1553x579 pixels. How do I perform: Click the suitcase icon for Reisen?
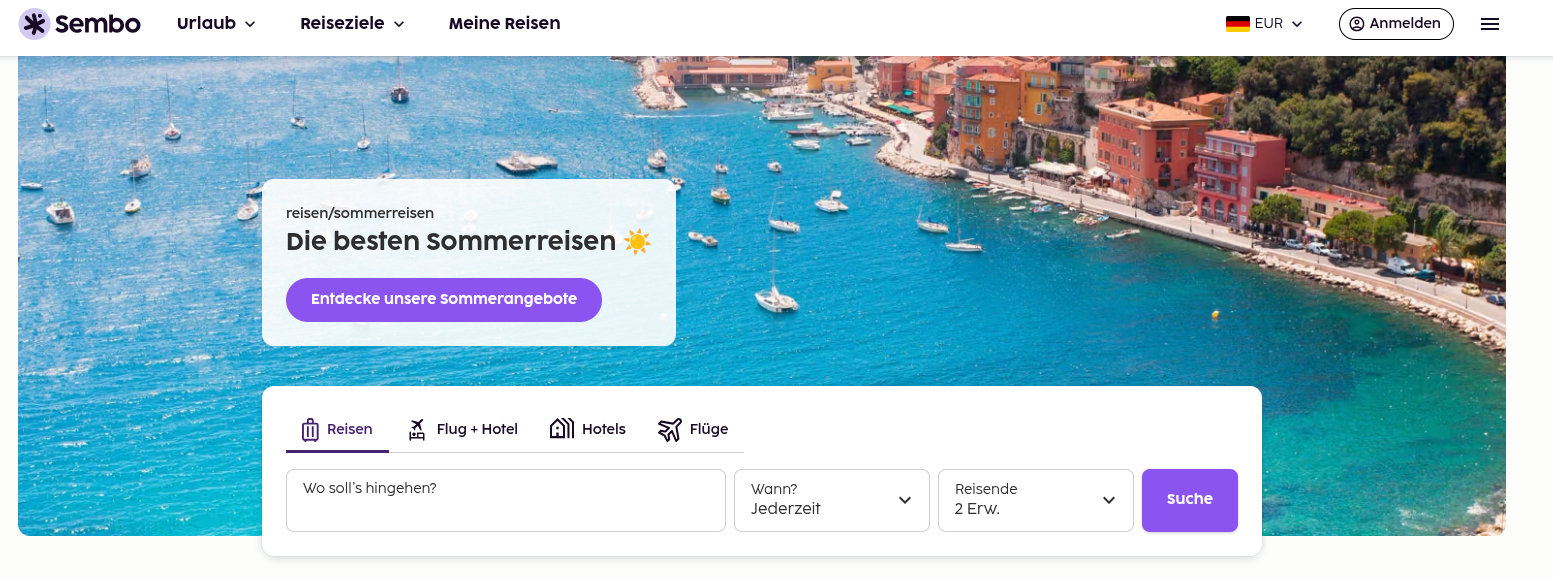click(310, 430)
